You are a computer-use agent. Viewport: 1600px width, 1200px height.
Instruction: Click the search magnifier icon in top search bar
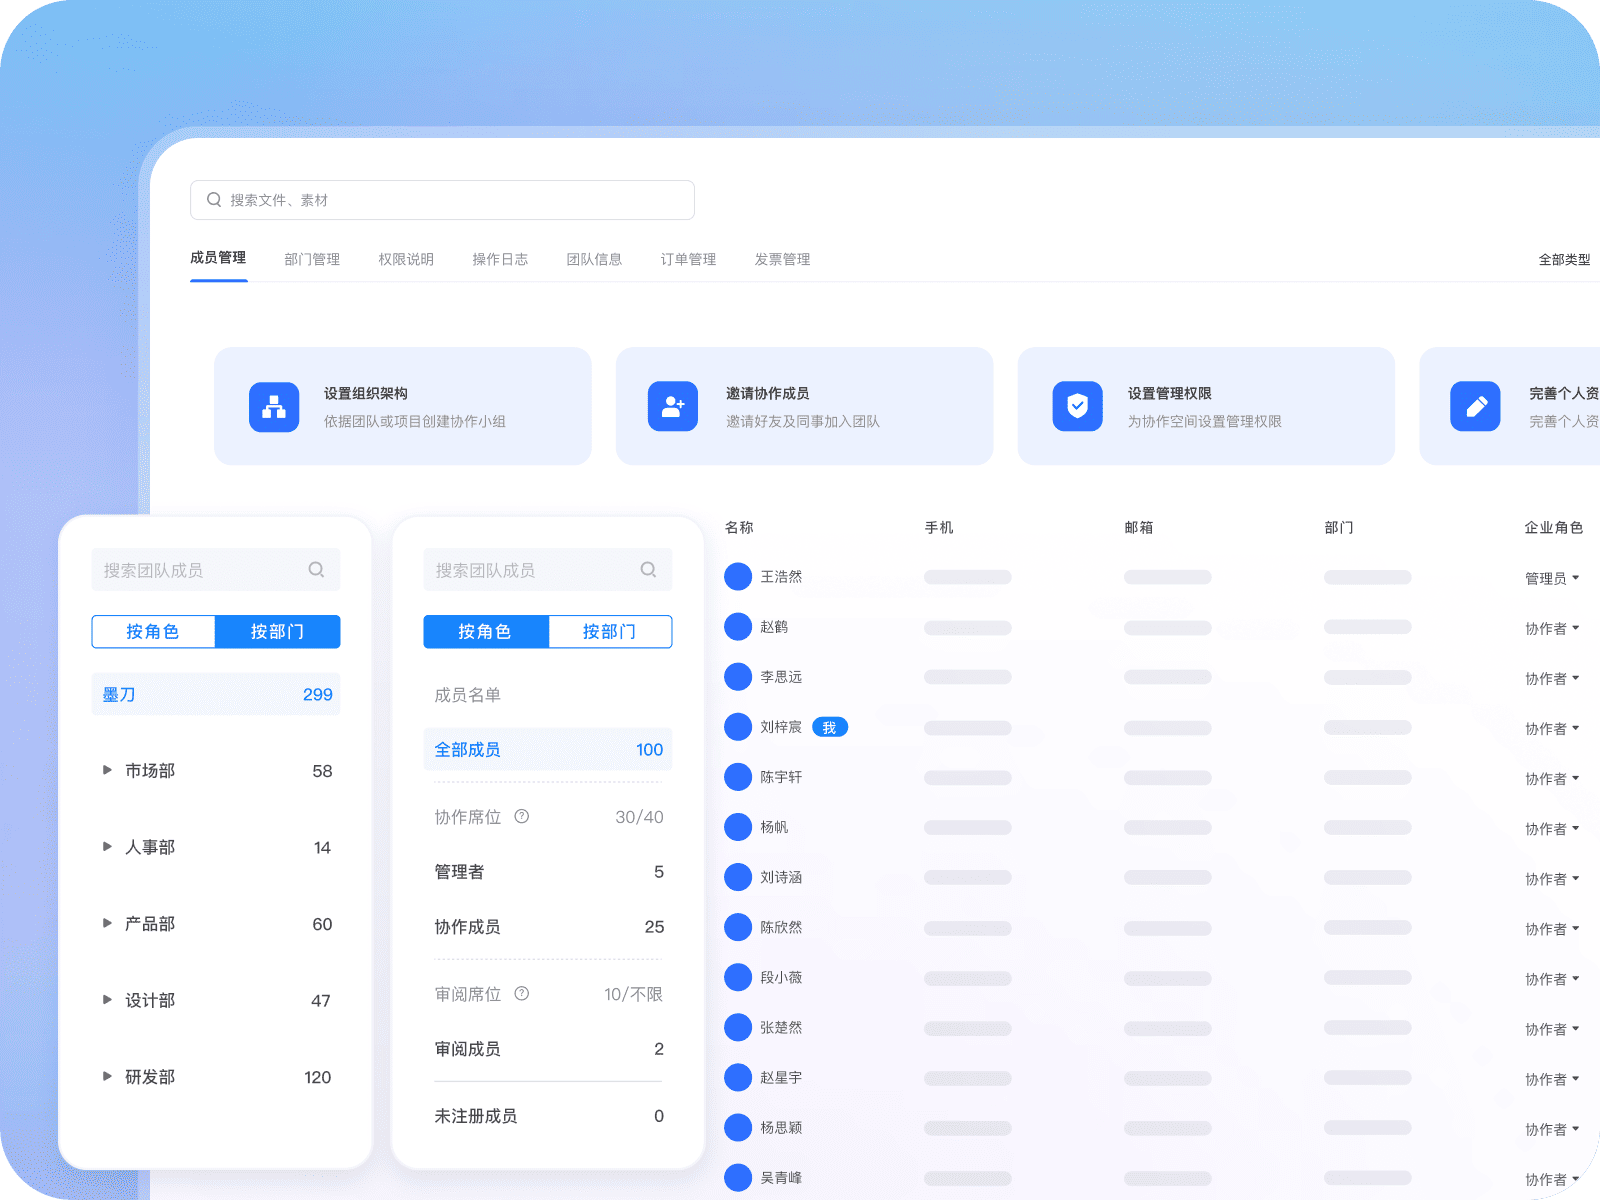click(x=214, y=200)
